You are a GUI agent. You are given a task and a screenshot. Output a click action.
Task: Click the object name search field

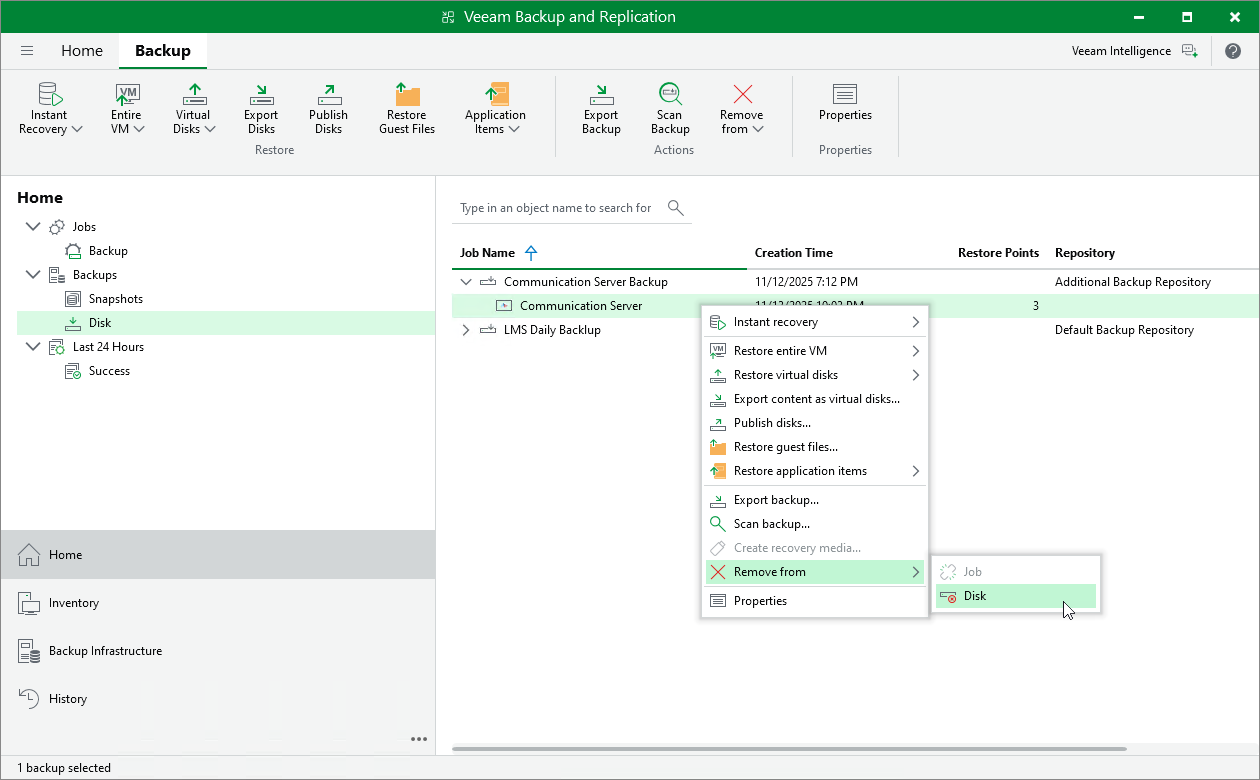(556, 208)
